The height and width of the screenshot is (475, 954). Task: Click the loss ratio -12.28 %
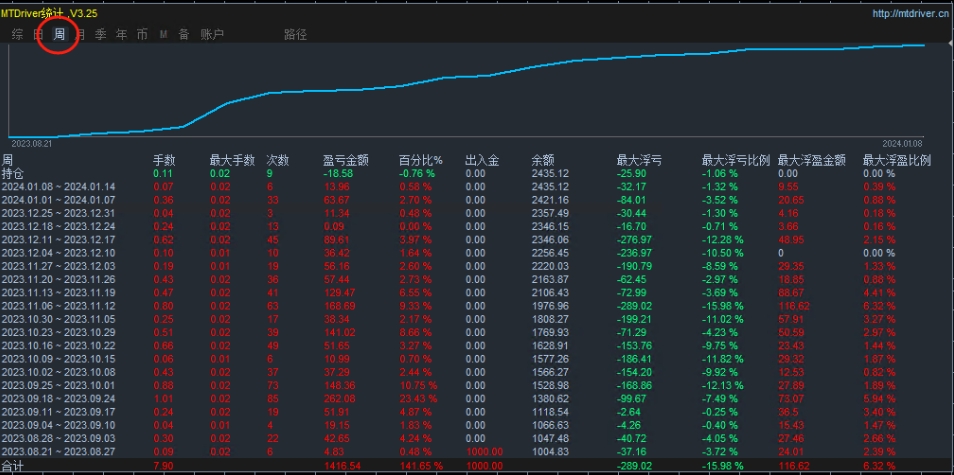pos(723,239)
